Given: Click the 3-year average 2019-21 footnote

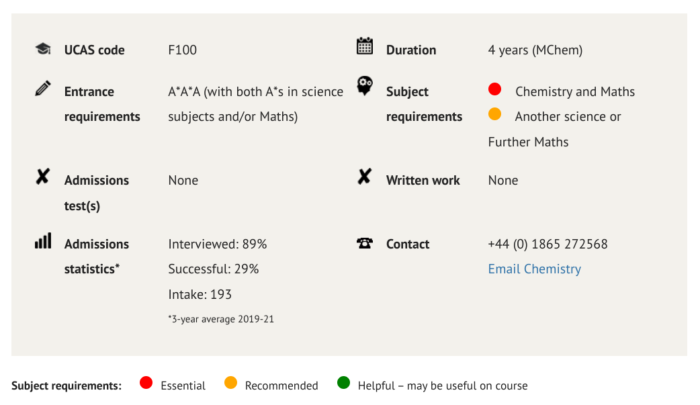Looking at the screenshot, I should click(x=221, y=319).
